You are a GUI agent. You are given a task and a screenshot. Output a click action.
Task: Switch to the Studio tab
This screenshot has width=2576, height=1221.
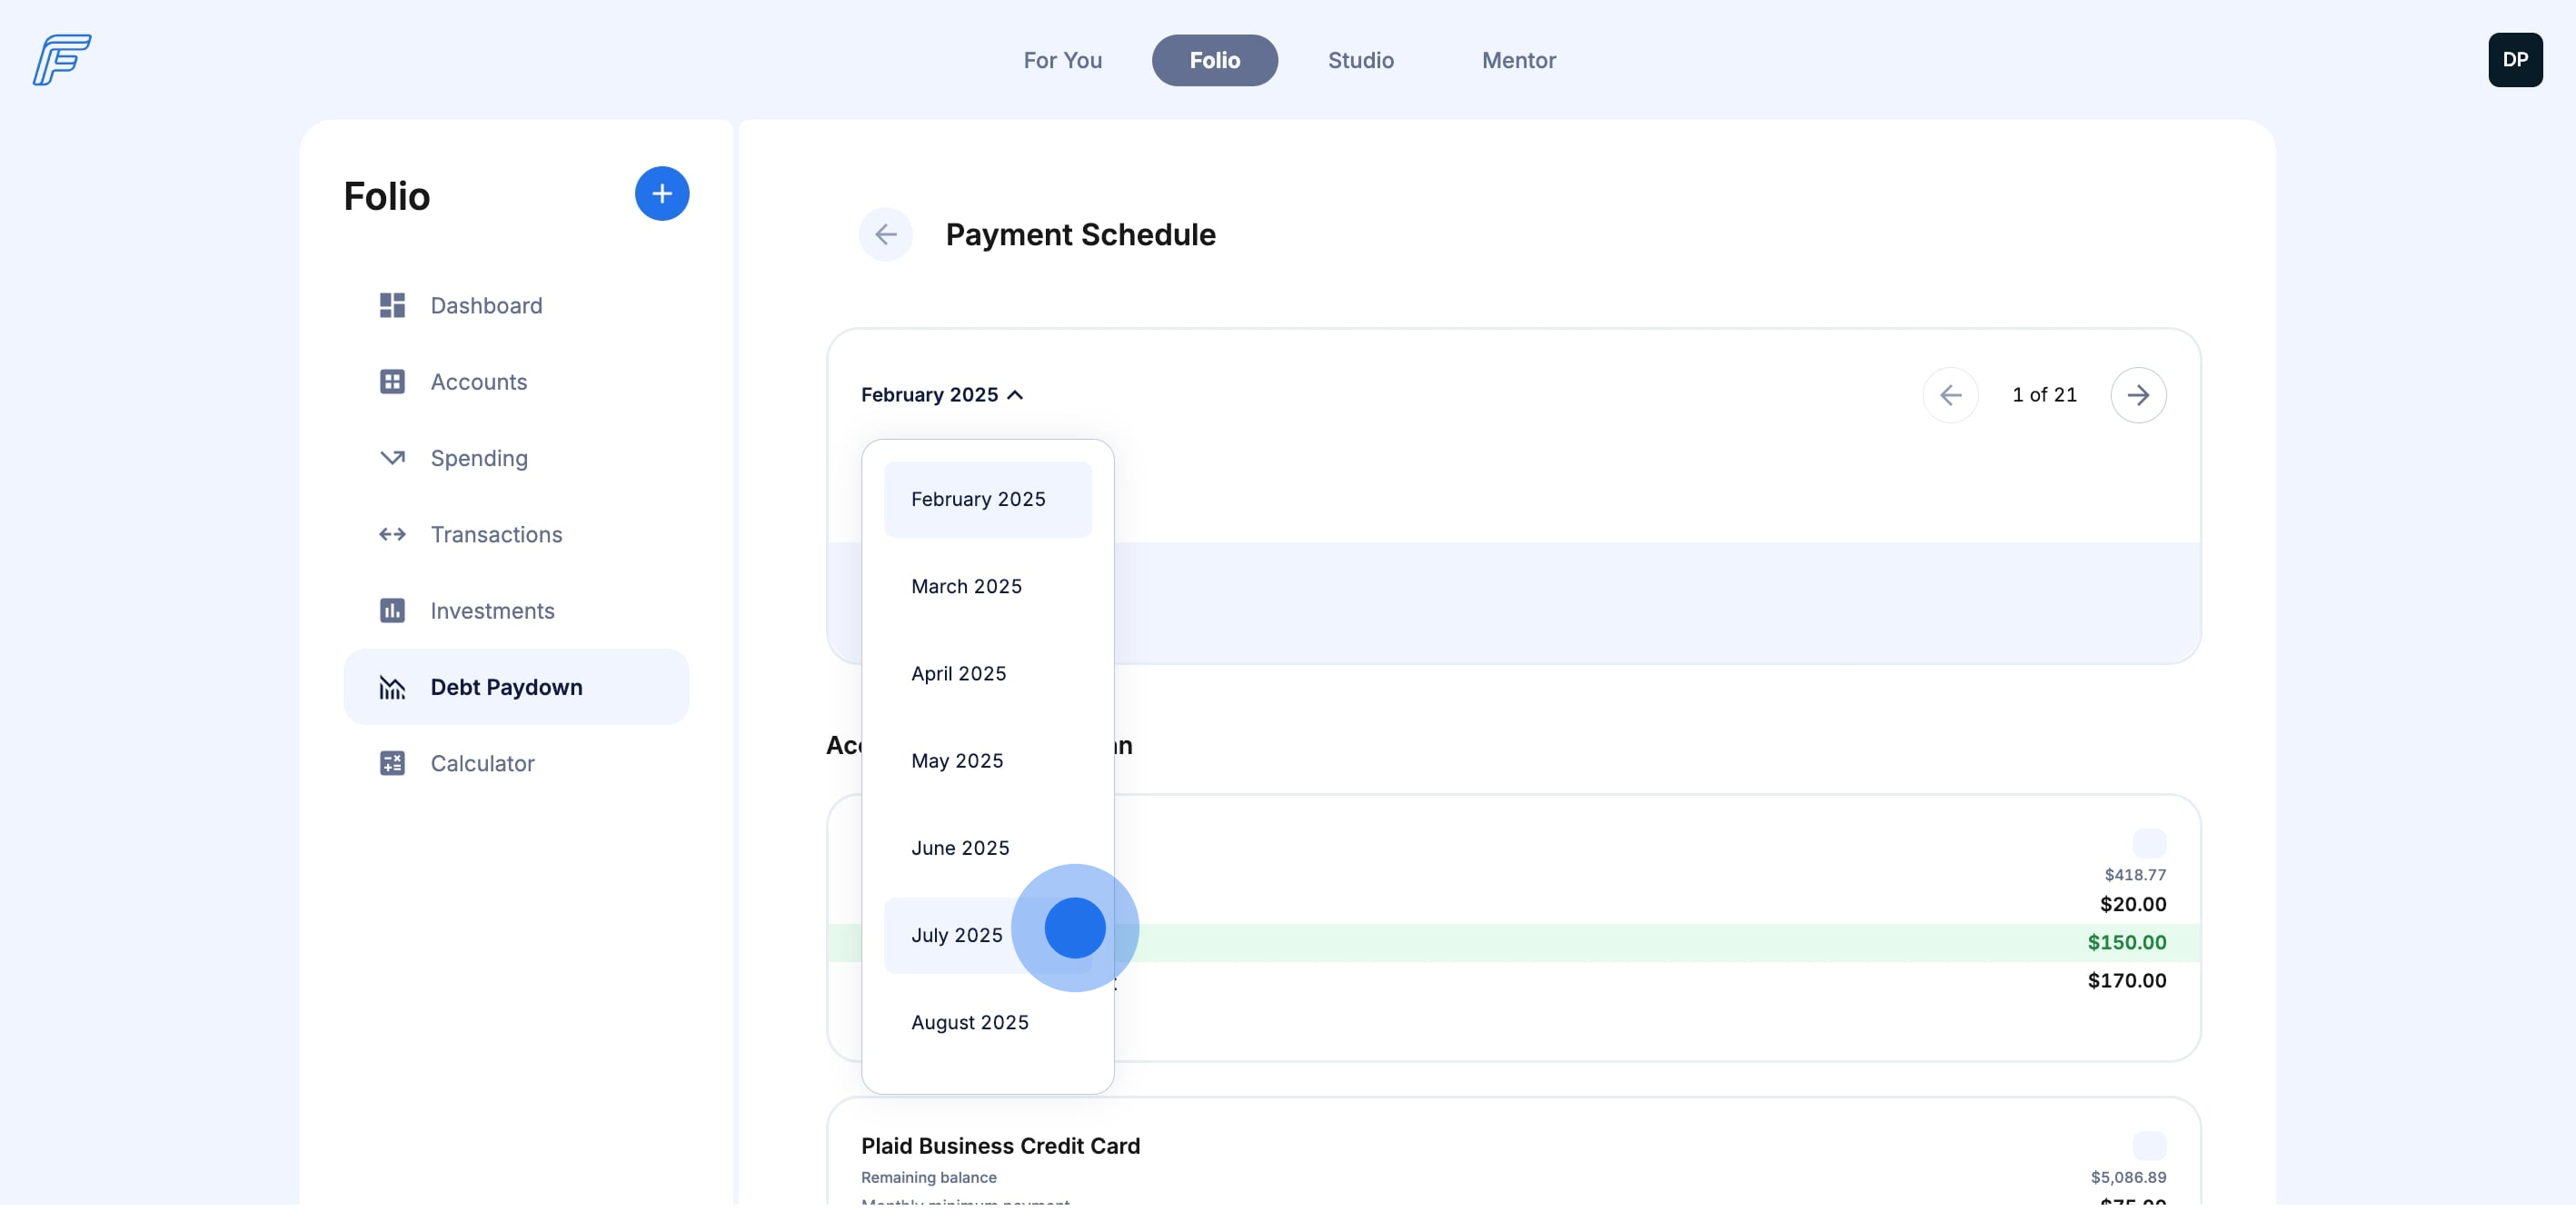(x=1360, y=61)
